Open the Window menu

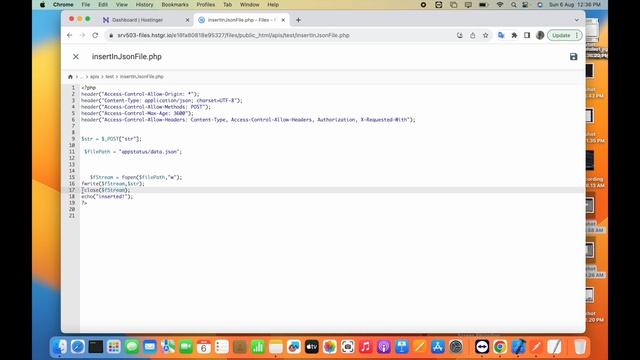(x=249, y=4)
